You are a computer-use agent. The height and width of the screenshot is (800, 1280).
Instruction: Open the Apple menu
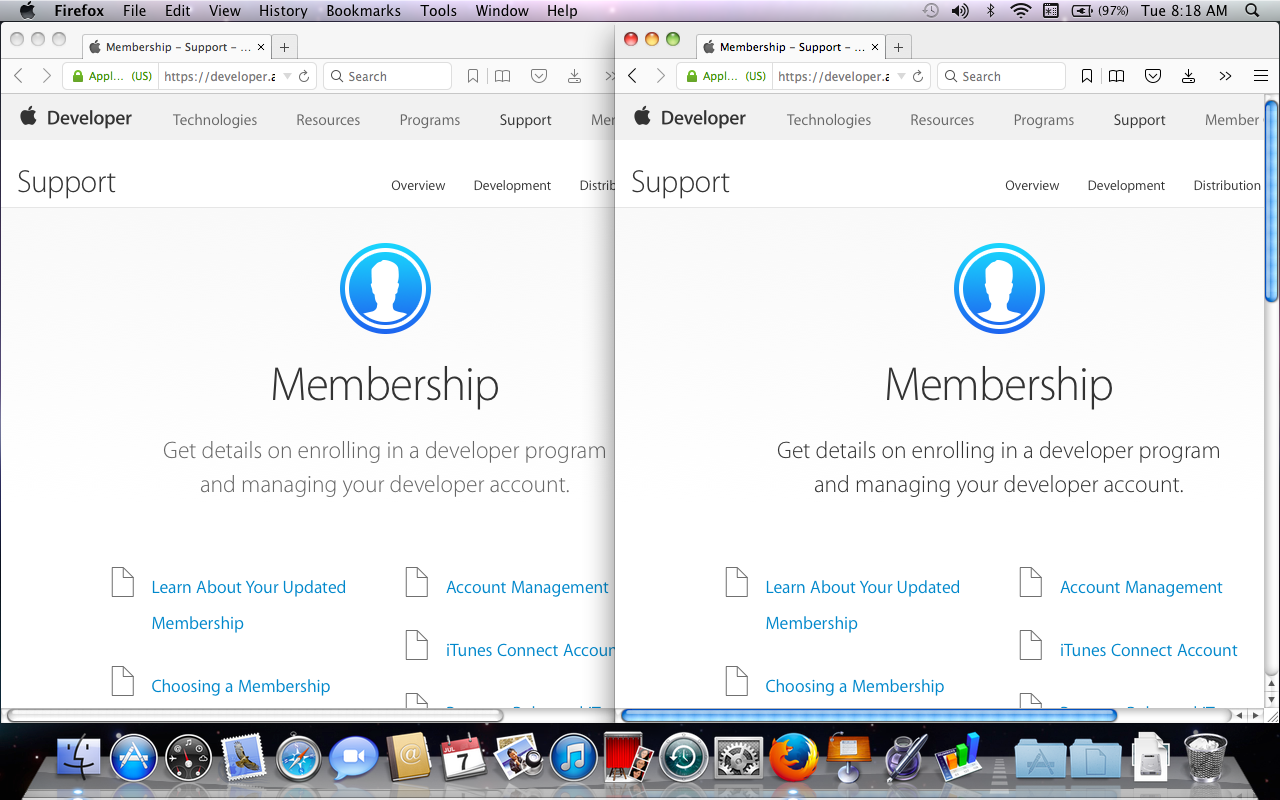[27, 11]
